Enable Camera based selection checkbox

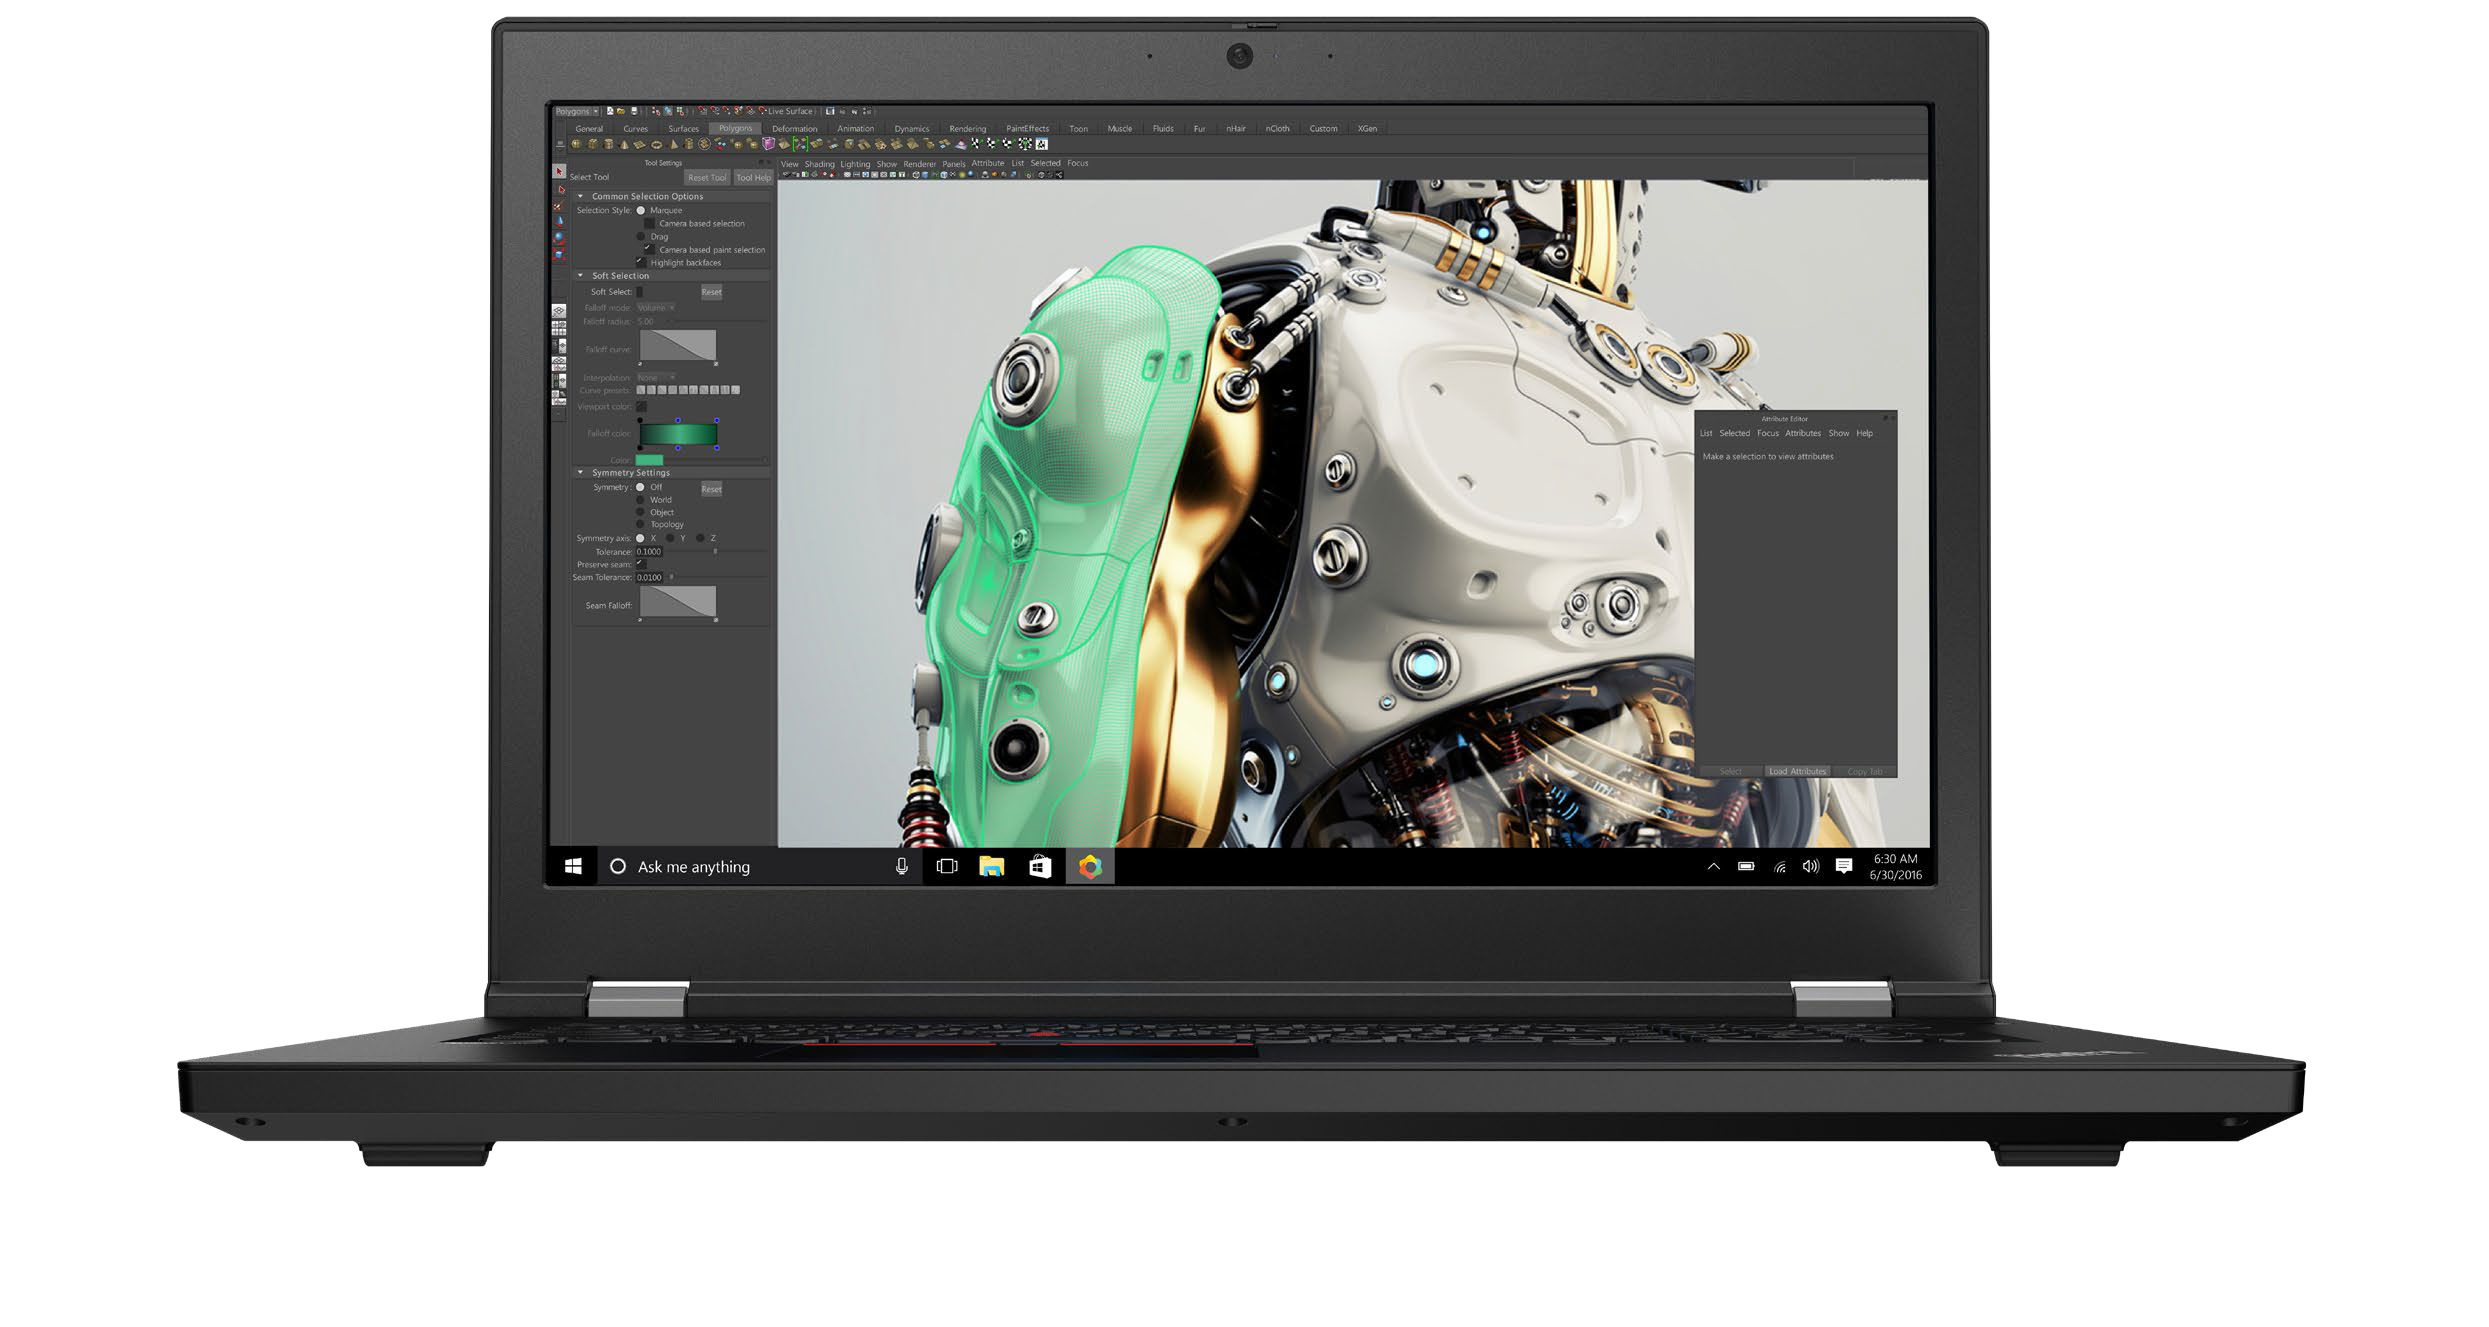click(649, 223)
